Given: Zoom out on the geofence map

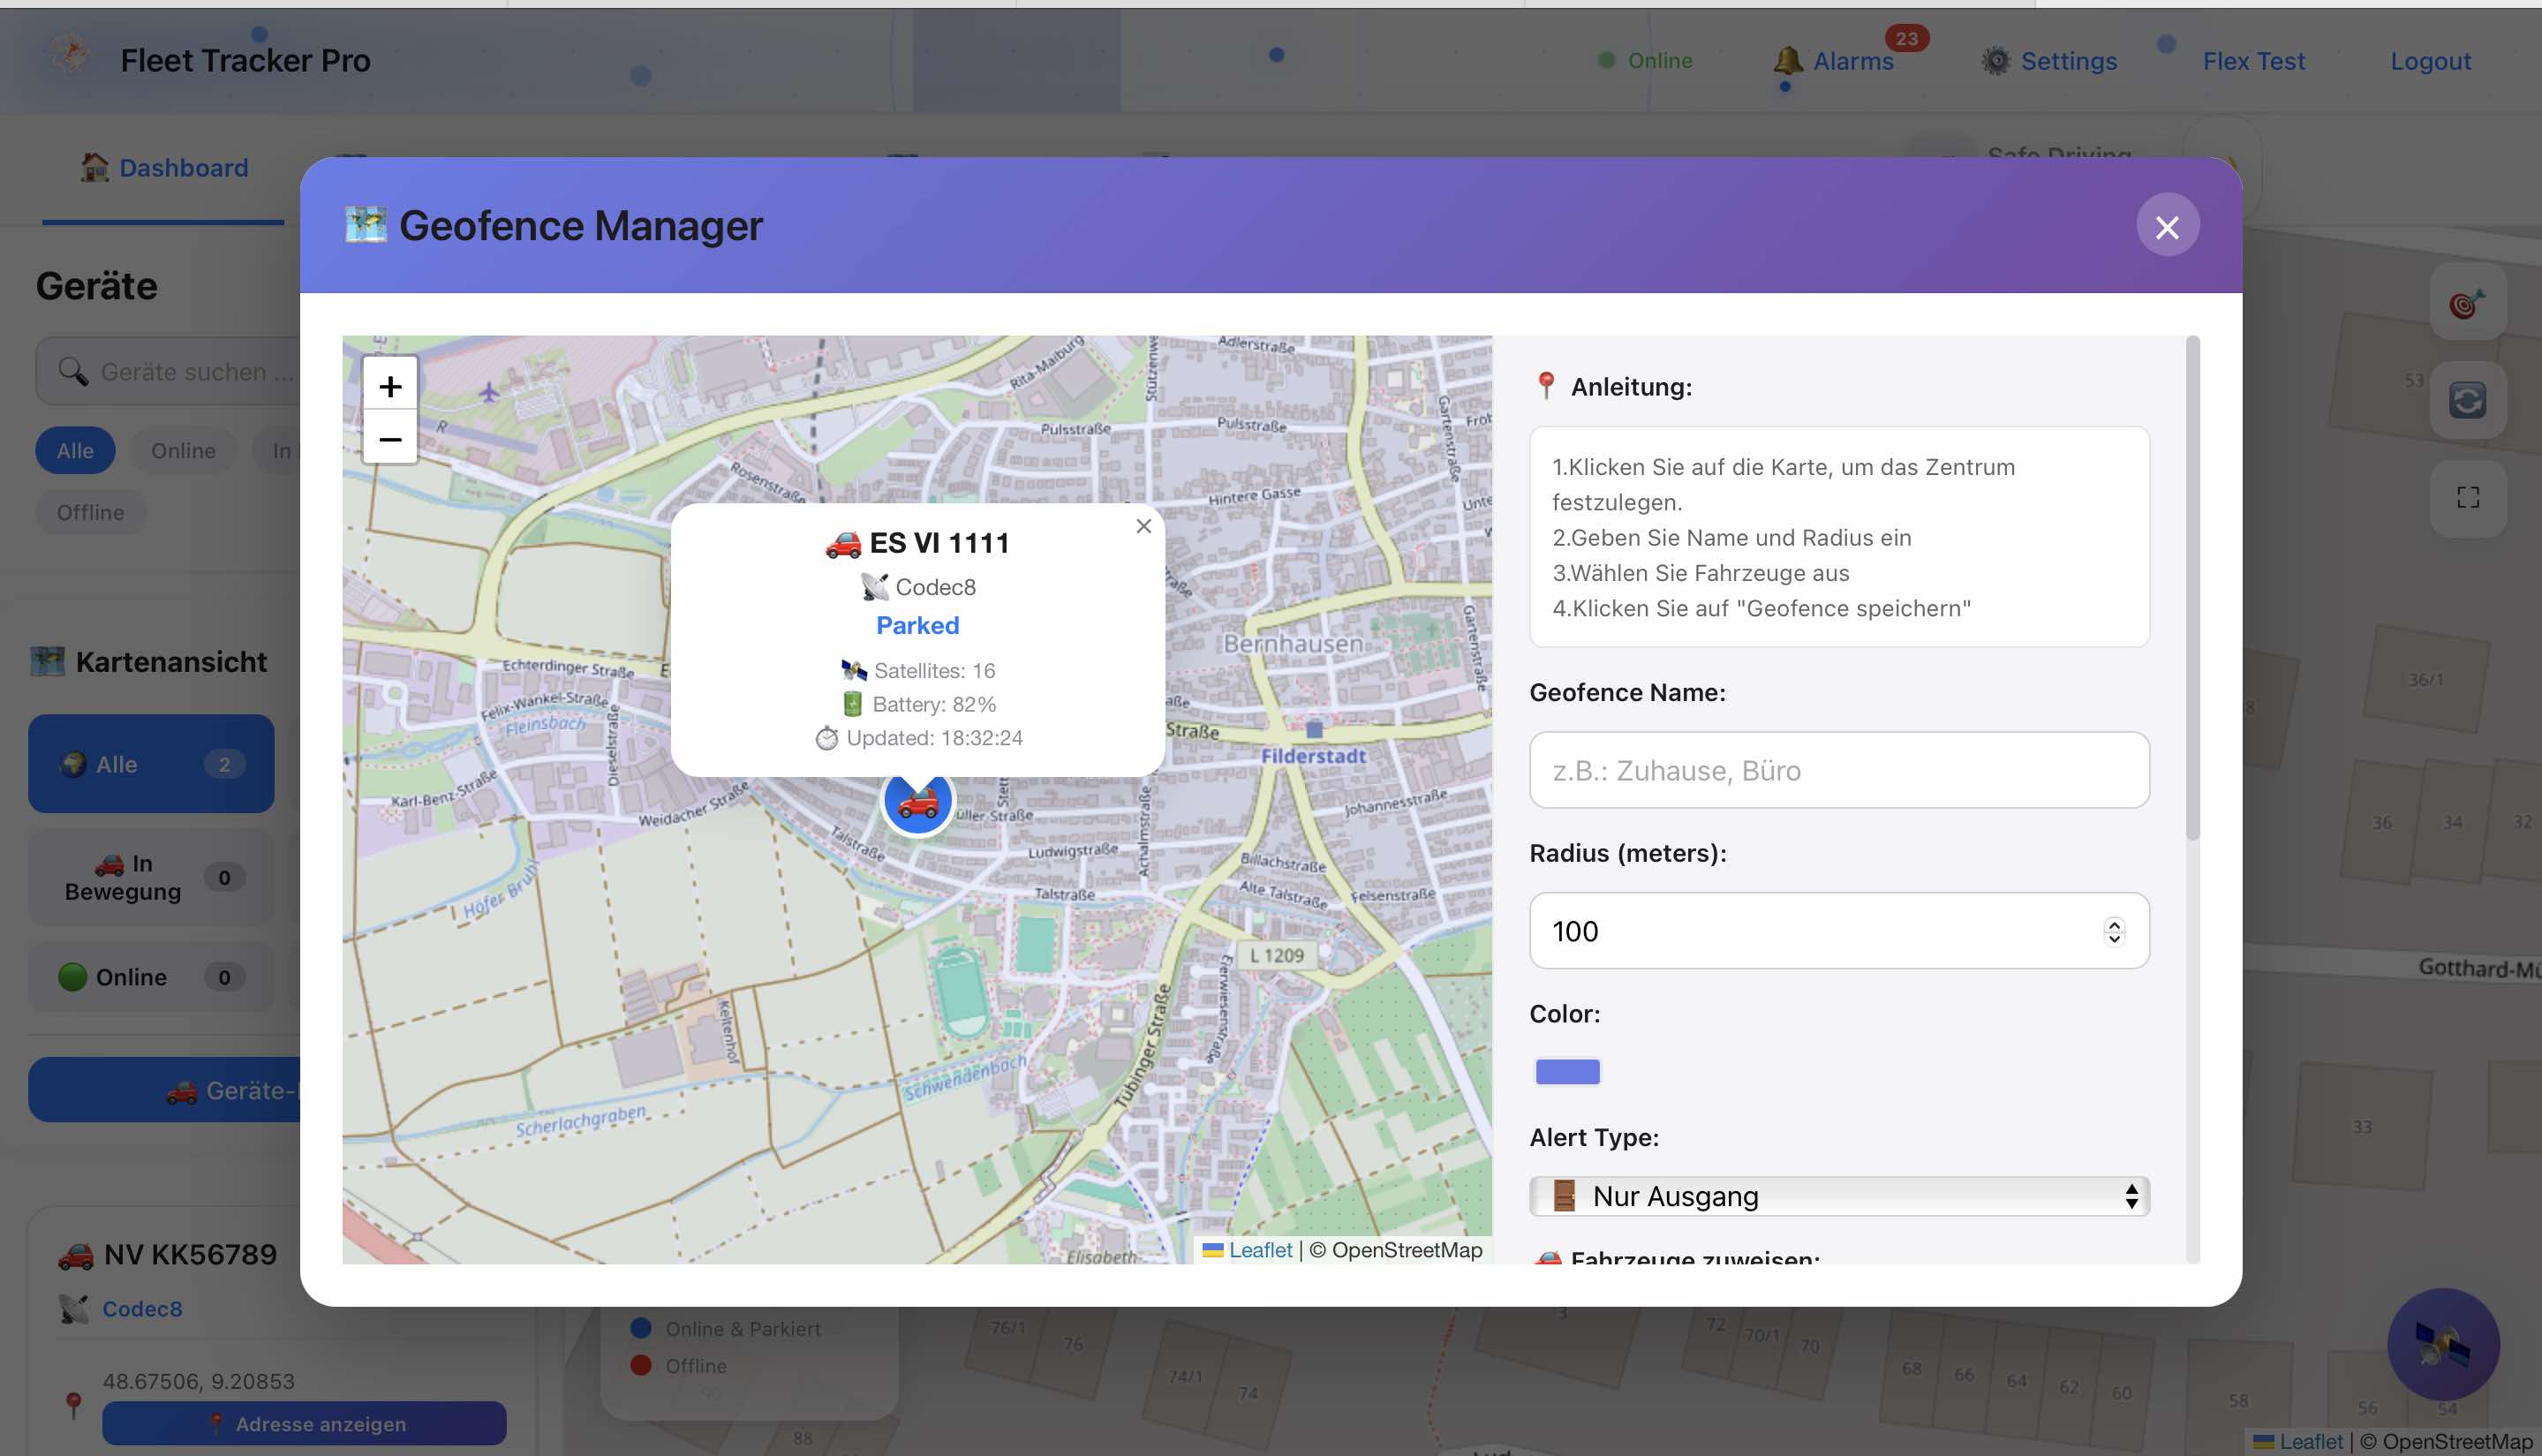Looking at the screenshot, I should [390, 438].
